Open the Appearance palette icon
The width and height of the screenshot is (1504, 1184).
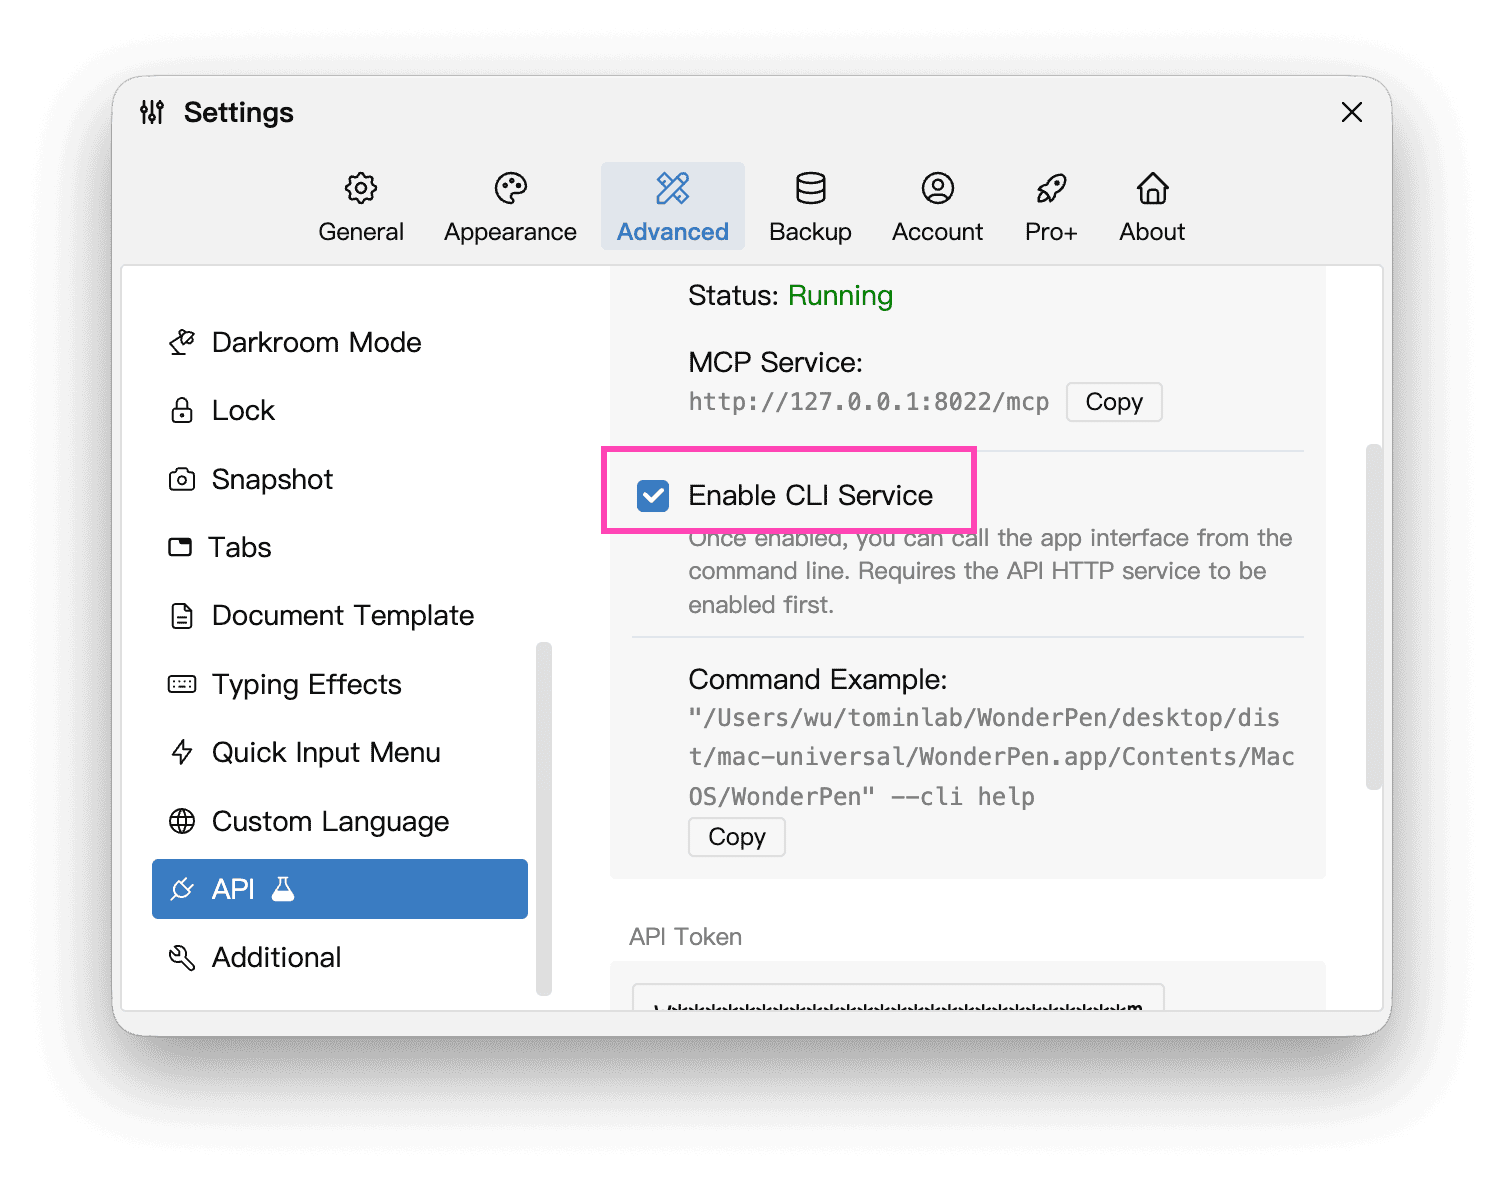tap(511, 188)
